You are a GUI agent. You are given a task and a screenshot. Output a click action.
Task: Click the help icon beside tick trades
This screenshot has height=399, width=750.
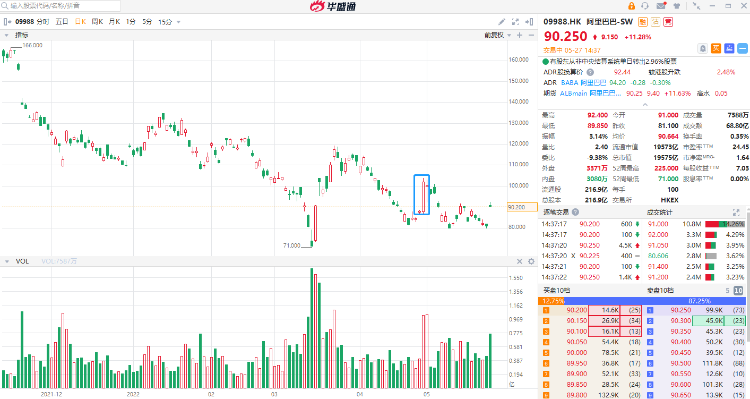point(575,212)
